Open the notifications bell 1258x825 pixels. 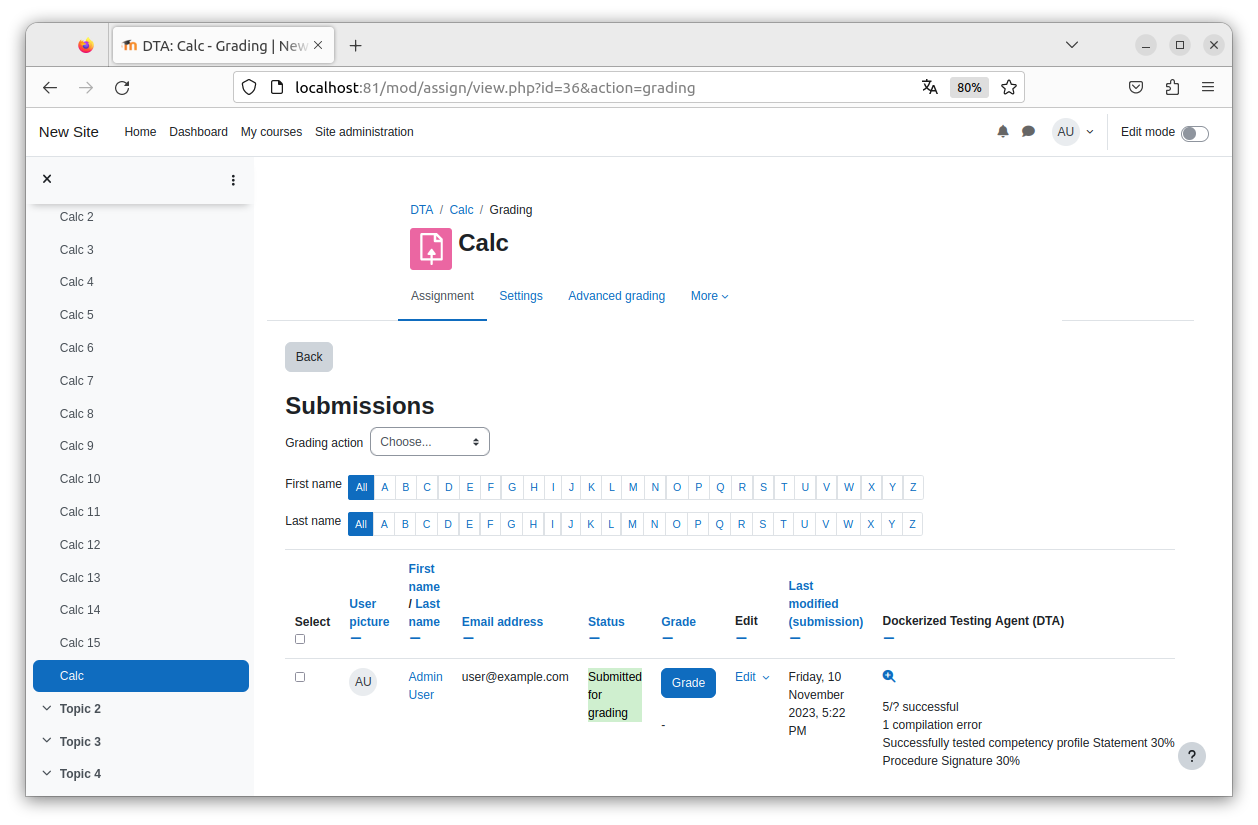tap(1003, 132)
